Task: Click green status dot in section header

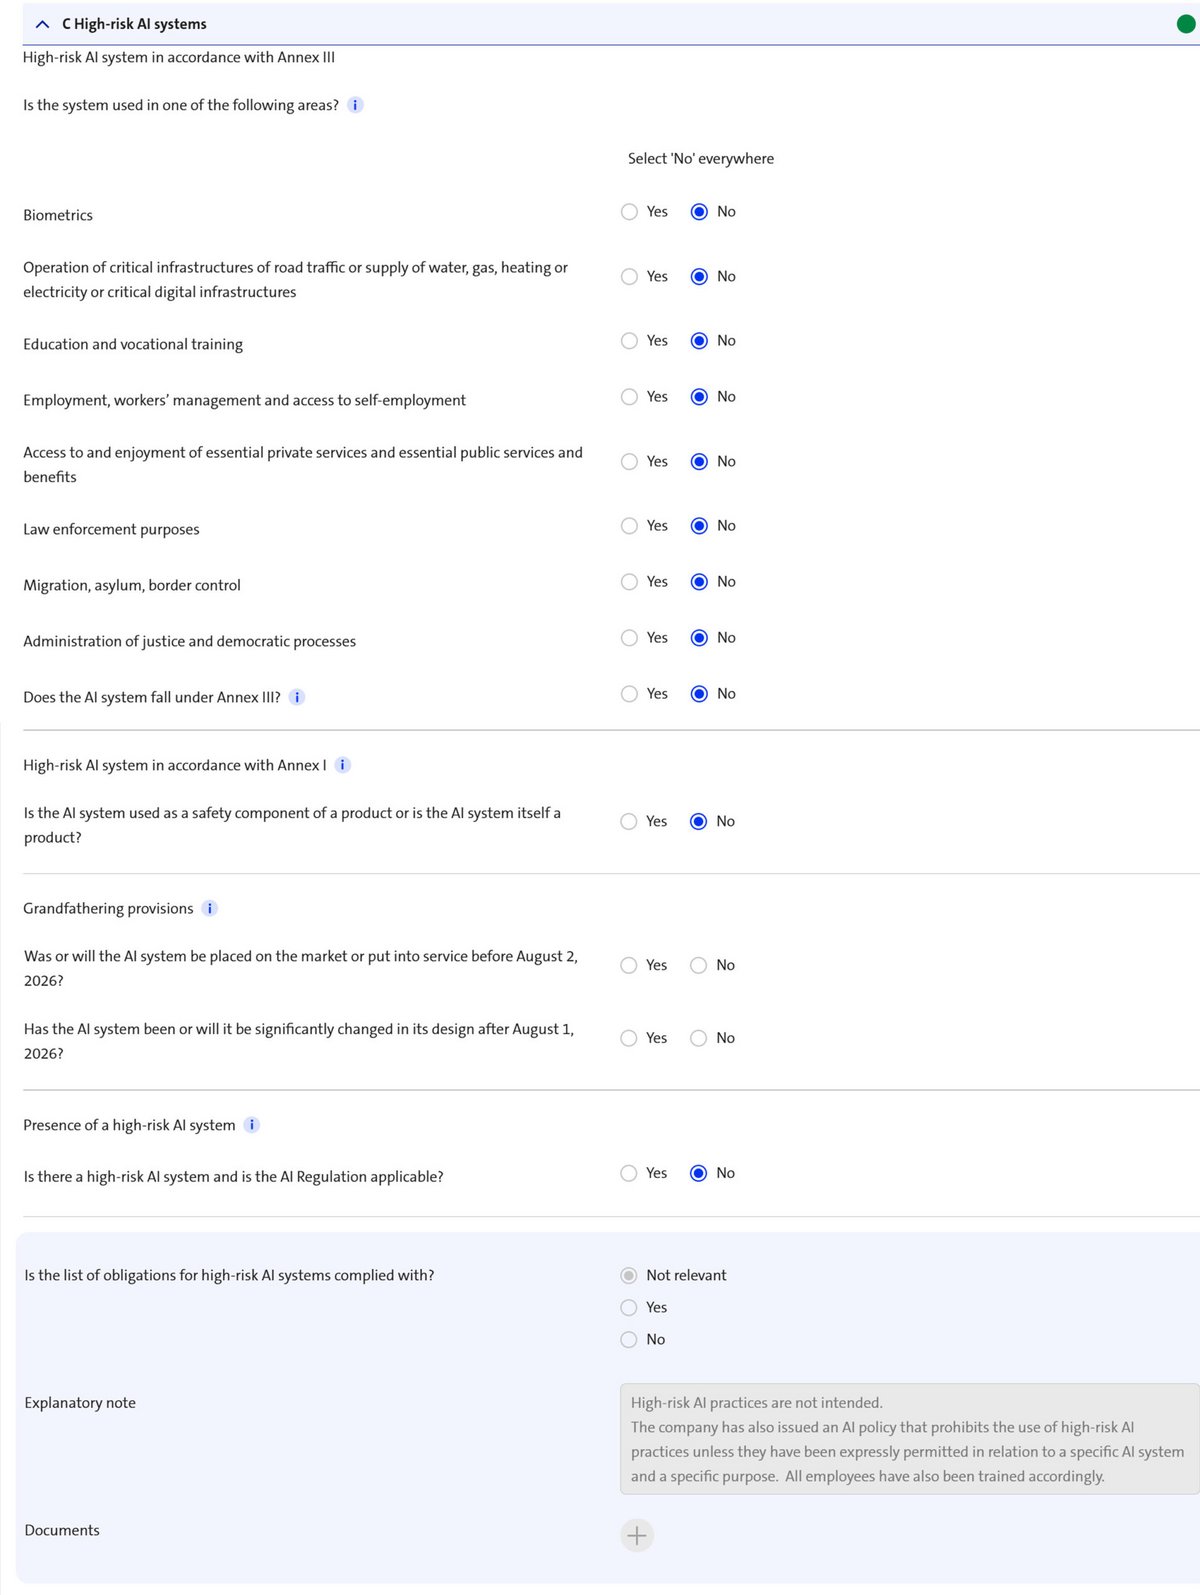Action: pos(1186,24)
